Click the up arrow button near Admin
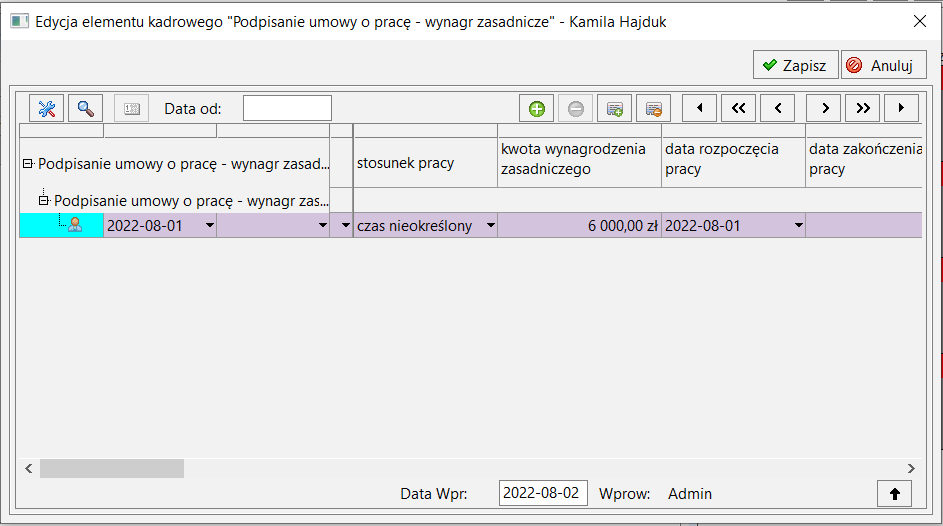The width and height of the screenshot is (943, 526). [894, 494]
